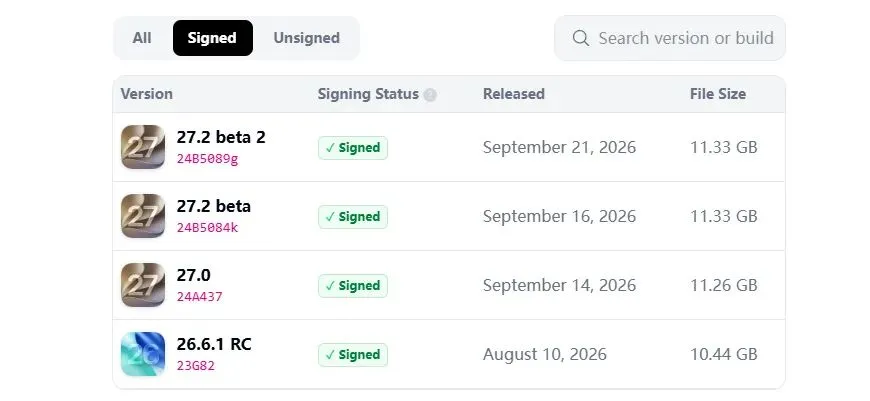Click the Signing Status help icon
The image size is (870, 401).
coord(430,95)
